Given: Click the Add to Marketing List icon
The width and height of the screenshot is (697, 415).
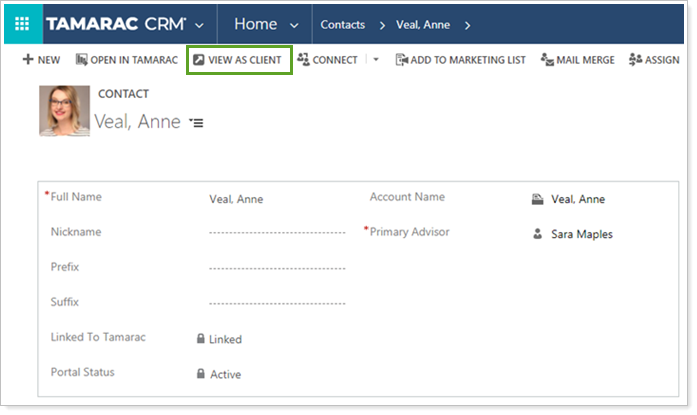Looking at the screenshot, I should (401, 60).
